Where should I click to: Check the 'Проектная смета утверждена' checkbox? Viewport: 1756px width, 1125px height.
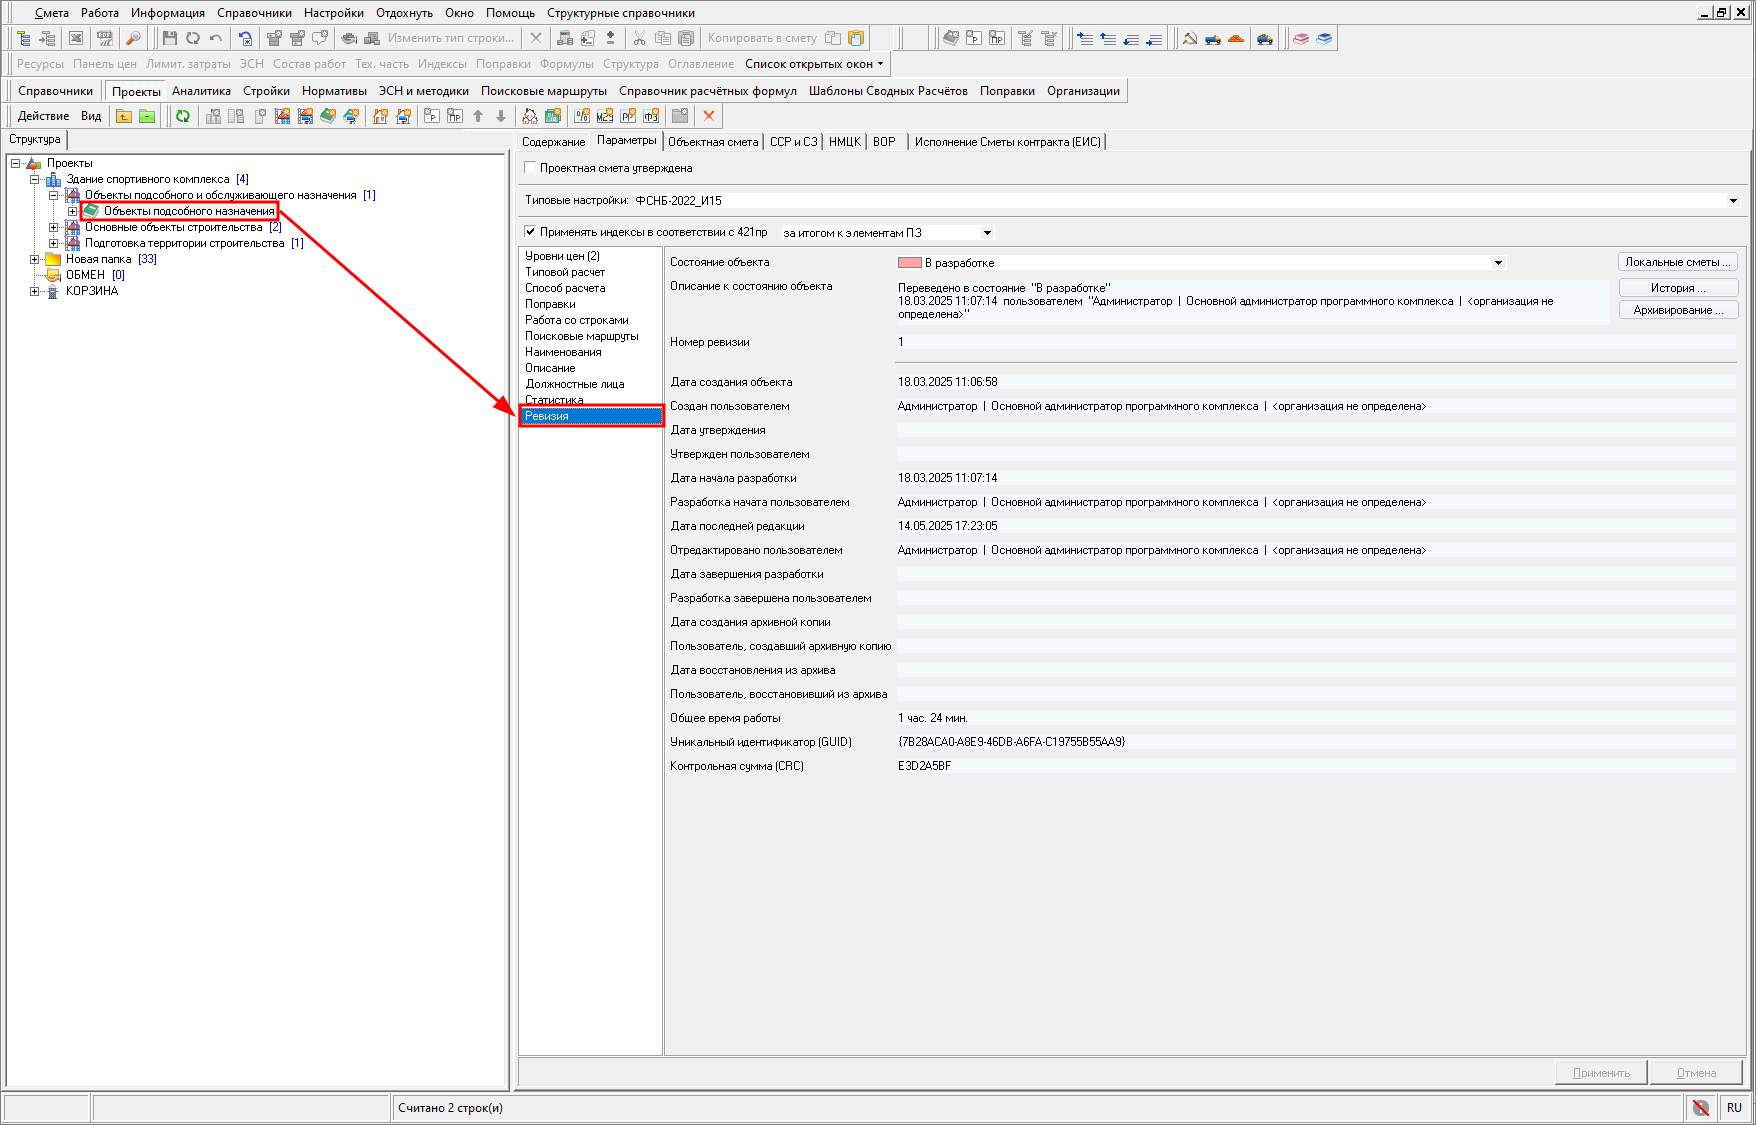pos(531,168)
